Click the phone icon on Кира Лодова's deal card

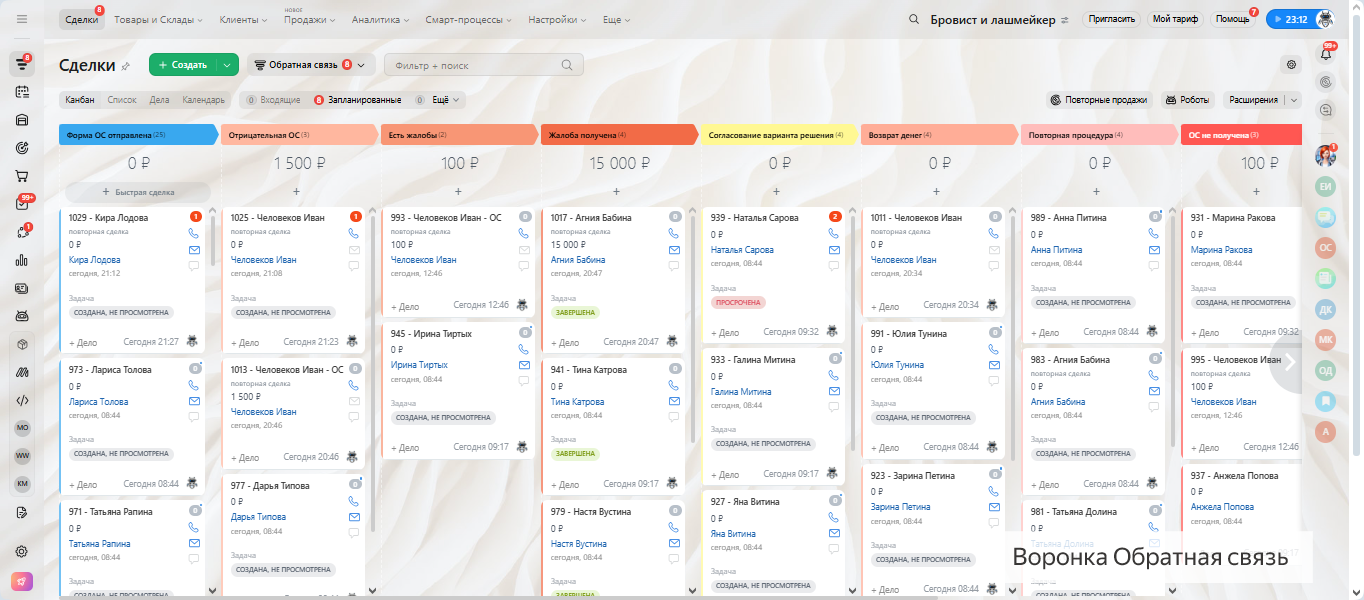[x=194, y=233]
